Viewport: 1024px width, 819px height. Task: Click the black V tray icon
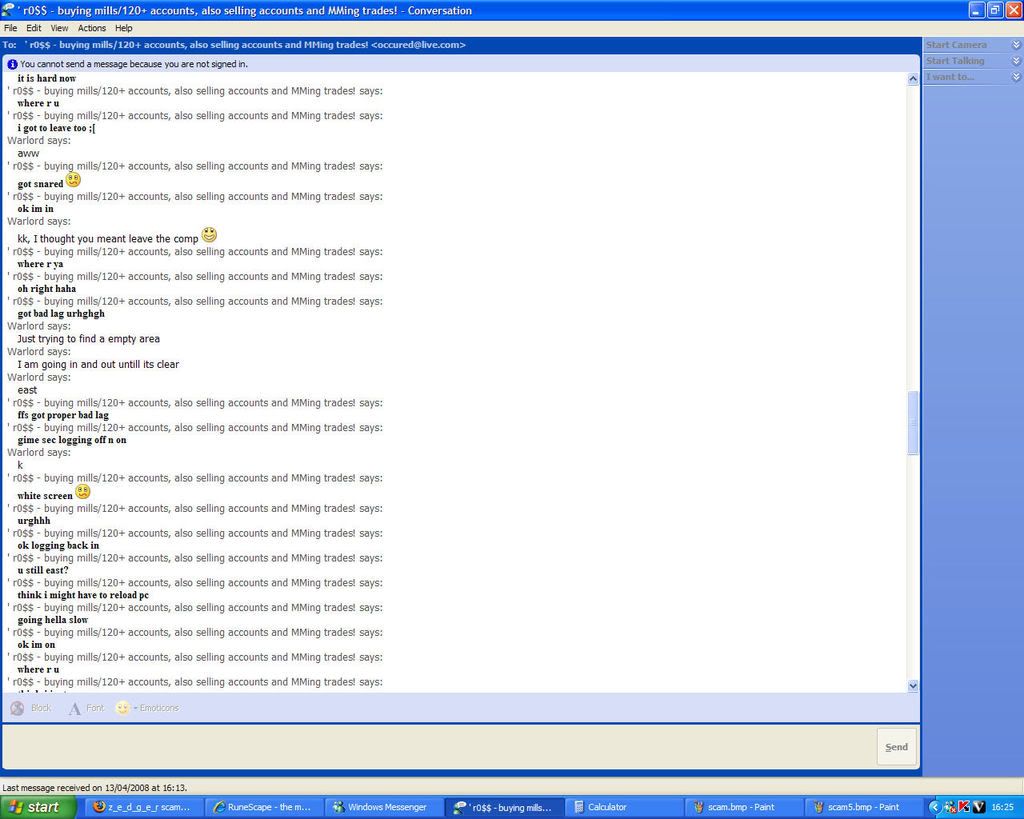point(978,807)
